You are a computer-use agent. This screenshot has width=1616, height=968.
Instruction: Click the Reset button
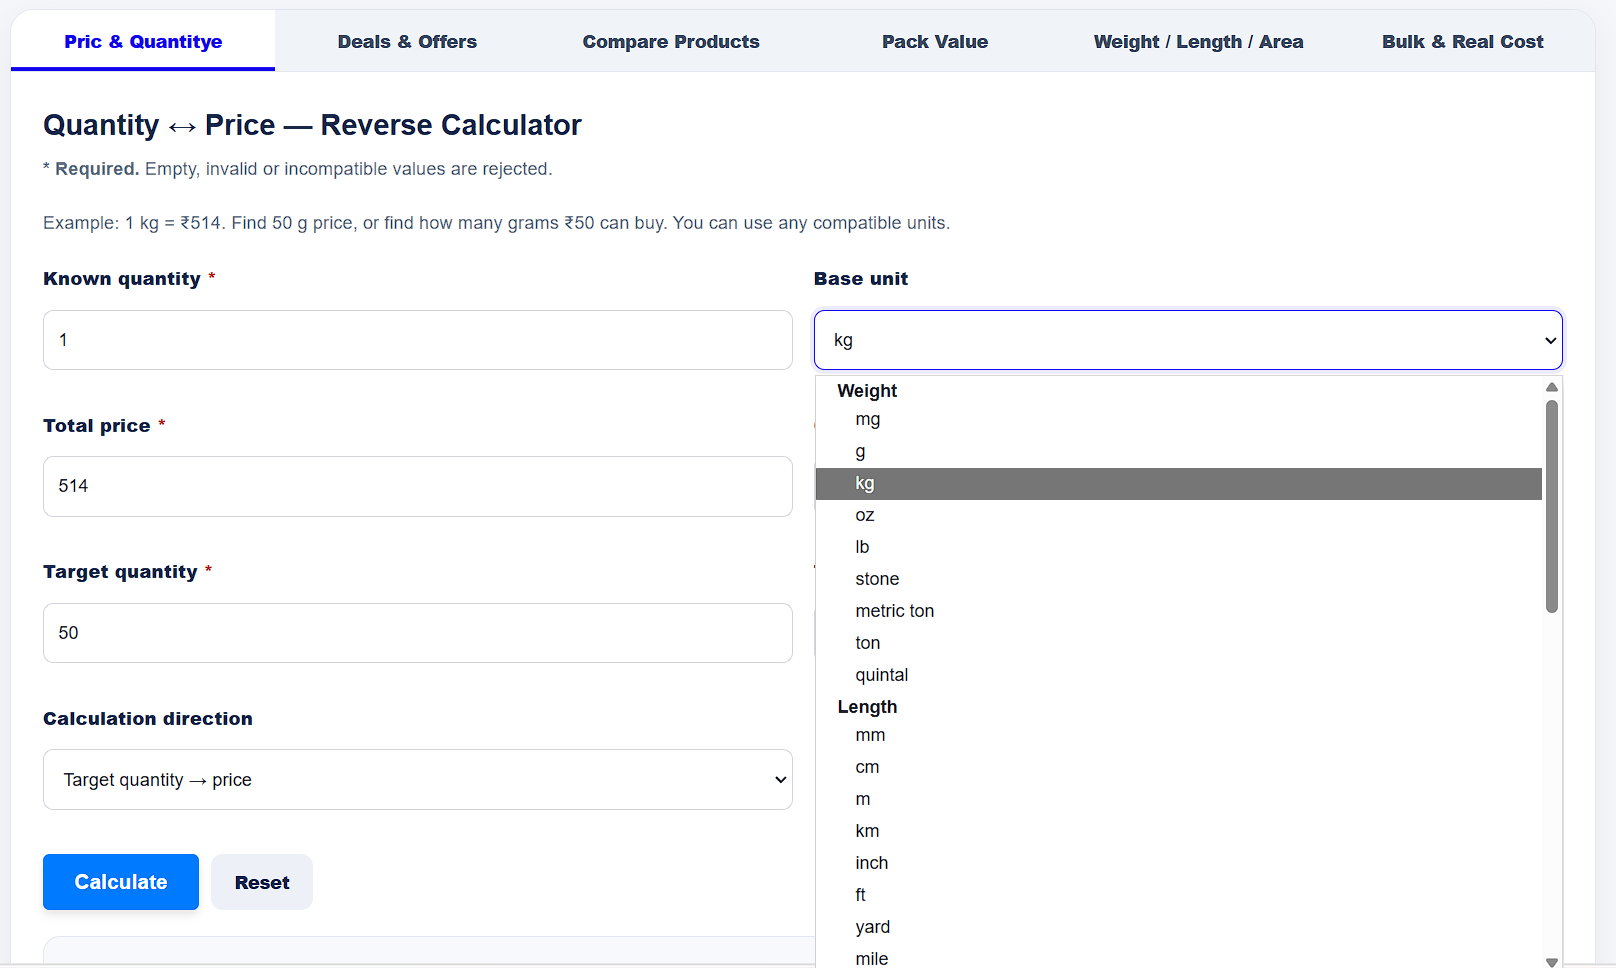[x=262, y=882]
